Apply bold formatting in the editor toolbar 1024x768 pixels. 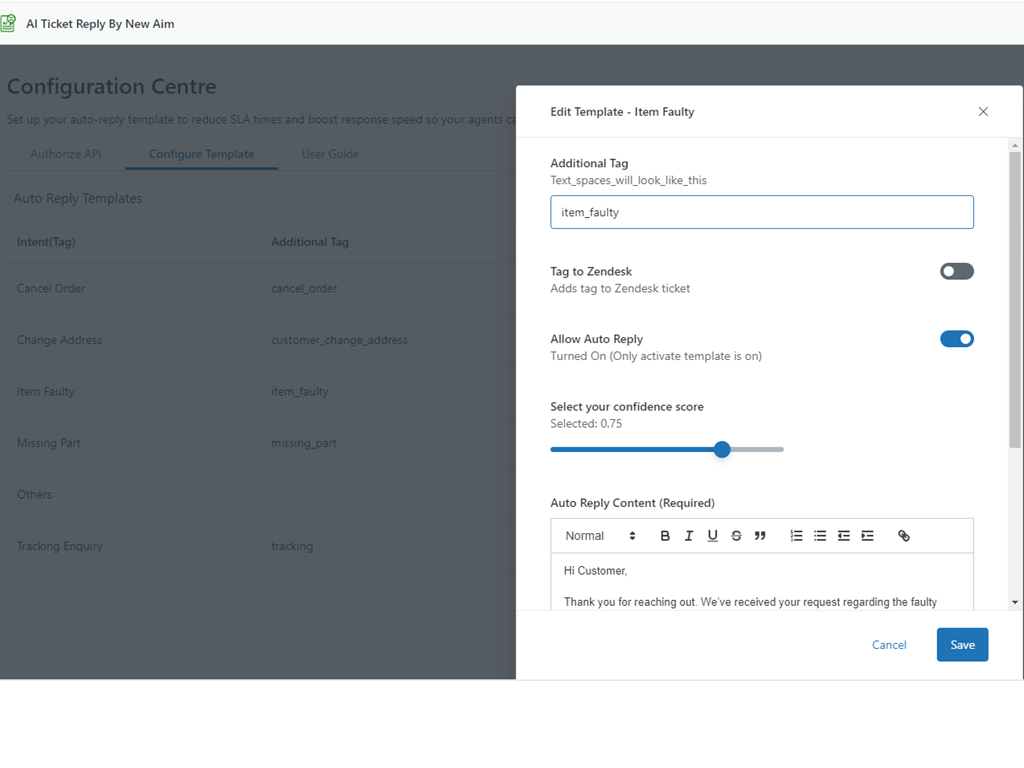coord(665,536)
